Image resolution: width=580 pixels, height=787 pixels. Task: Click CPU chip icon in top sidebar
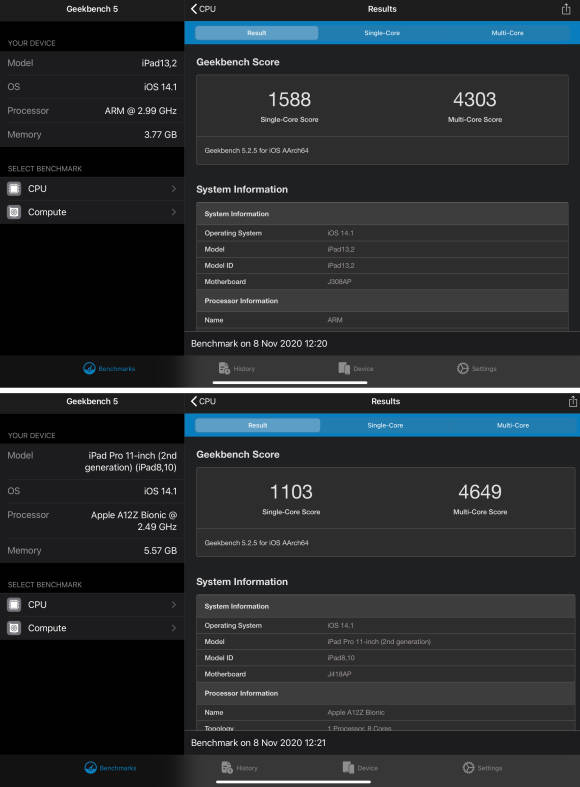coord(14,189)
